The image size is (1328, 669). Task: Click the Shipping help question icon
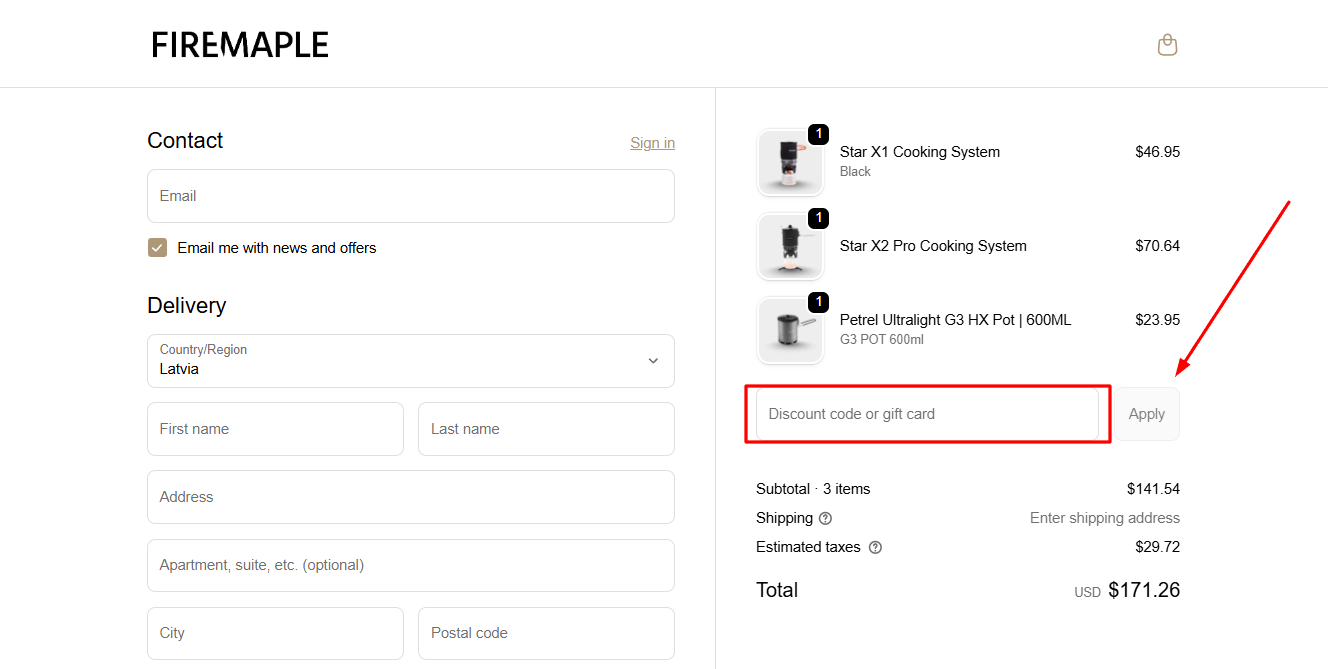click(x=825, y=518)
